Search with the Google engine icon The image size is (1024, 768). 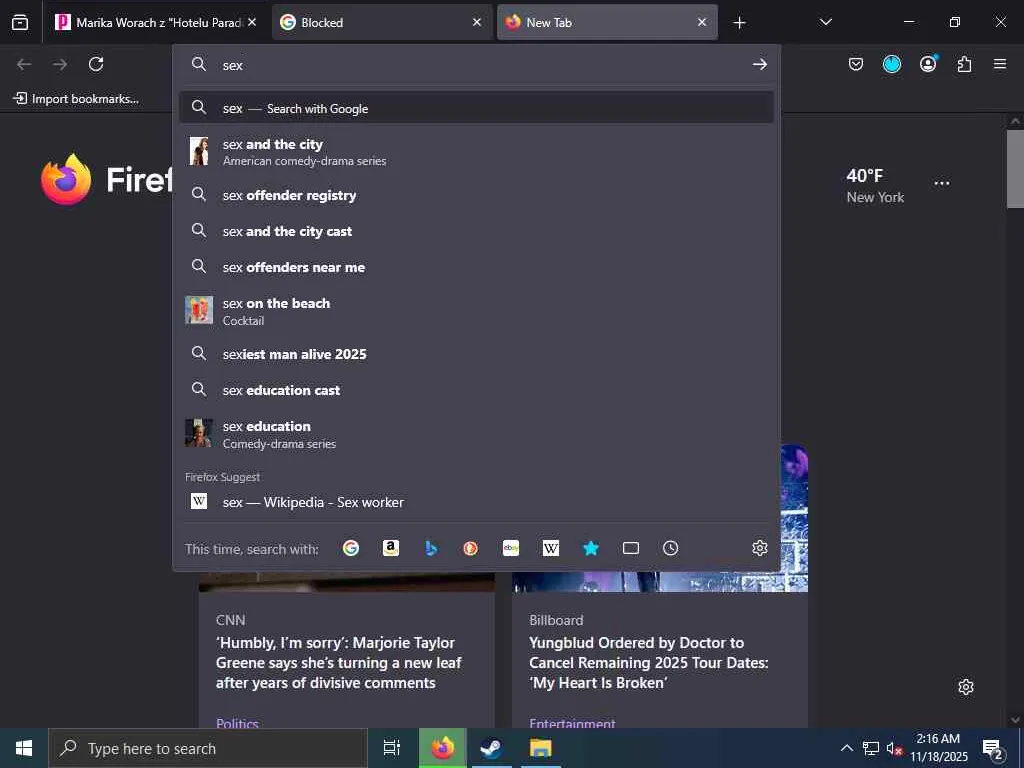tap(351, 548)
